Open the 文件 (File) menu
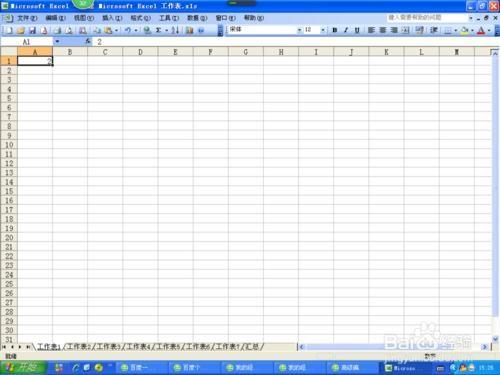This screenshot has width=500, height=375. pyautogui.click(x=27, y=18)
